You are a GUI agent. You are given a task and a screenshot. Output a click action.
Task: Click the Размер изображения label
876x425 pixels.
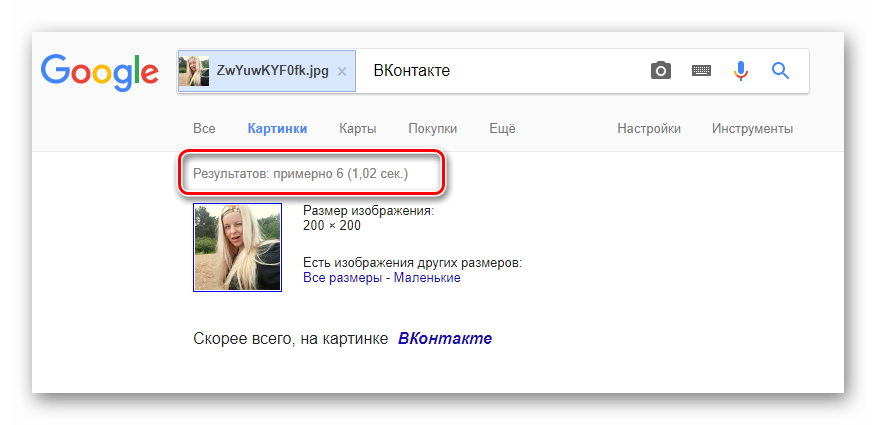tap(368, 211)
